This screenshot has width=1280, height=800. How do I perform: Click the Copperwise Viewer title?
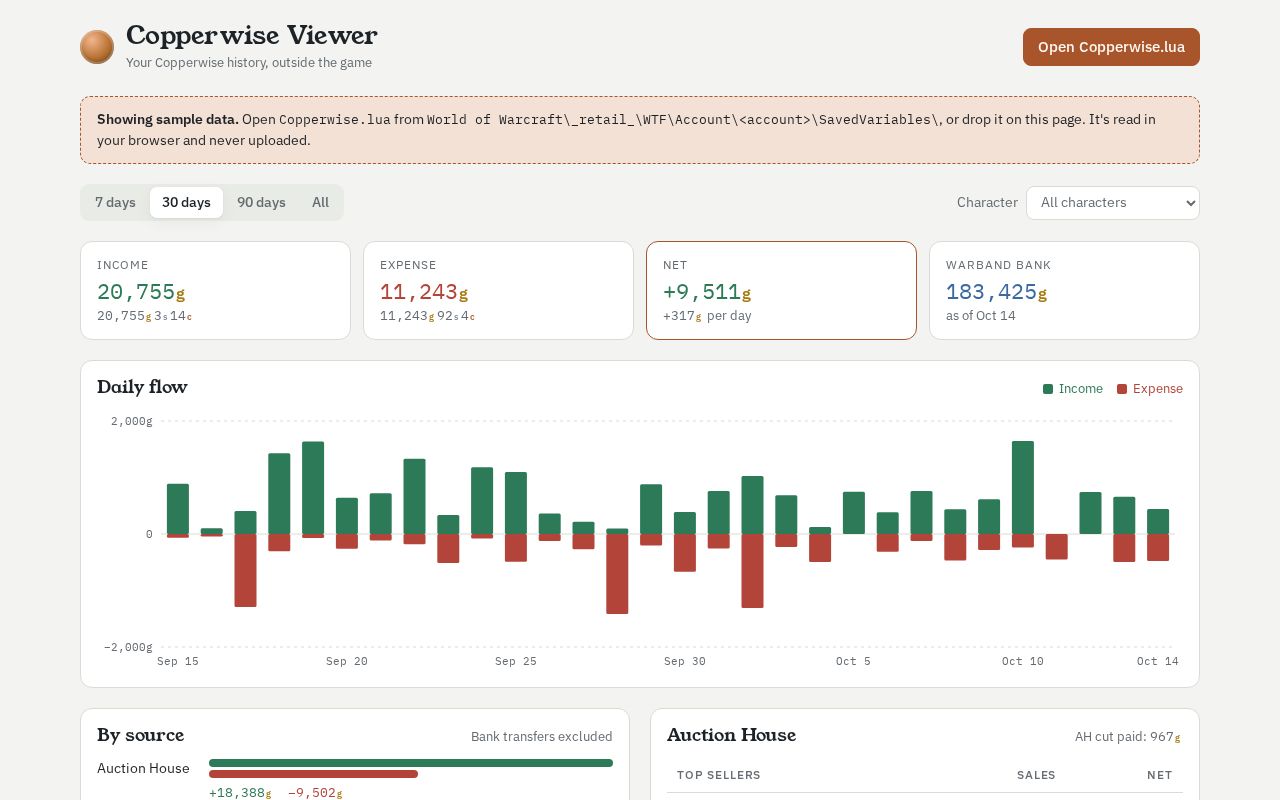coord(252,36)
